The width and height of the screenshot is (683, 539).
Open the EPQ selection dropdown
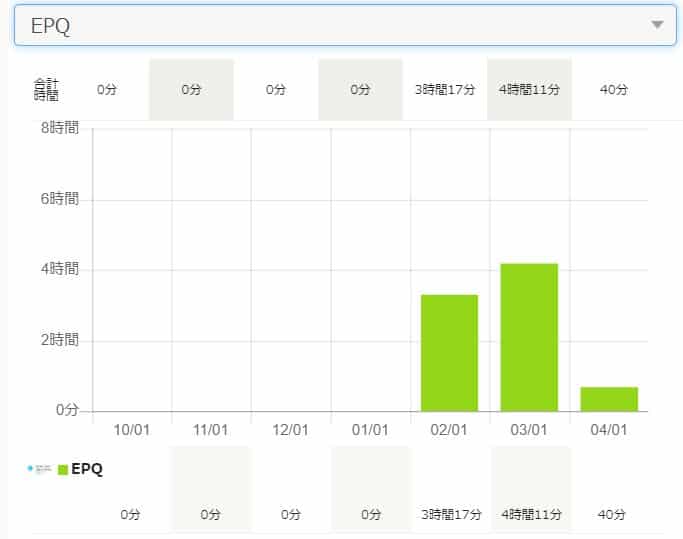coord(340,26)
